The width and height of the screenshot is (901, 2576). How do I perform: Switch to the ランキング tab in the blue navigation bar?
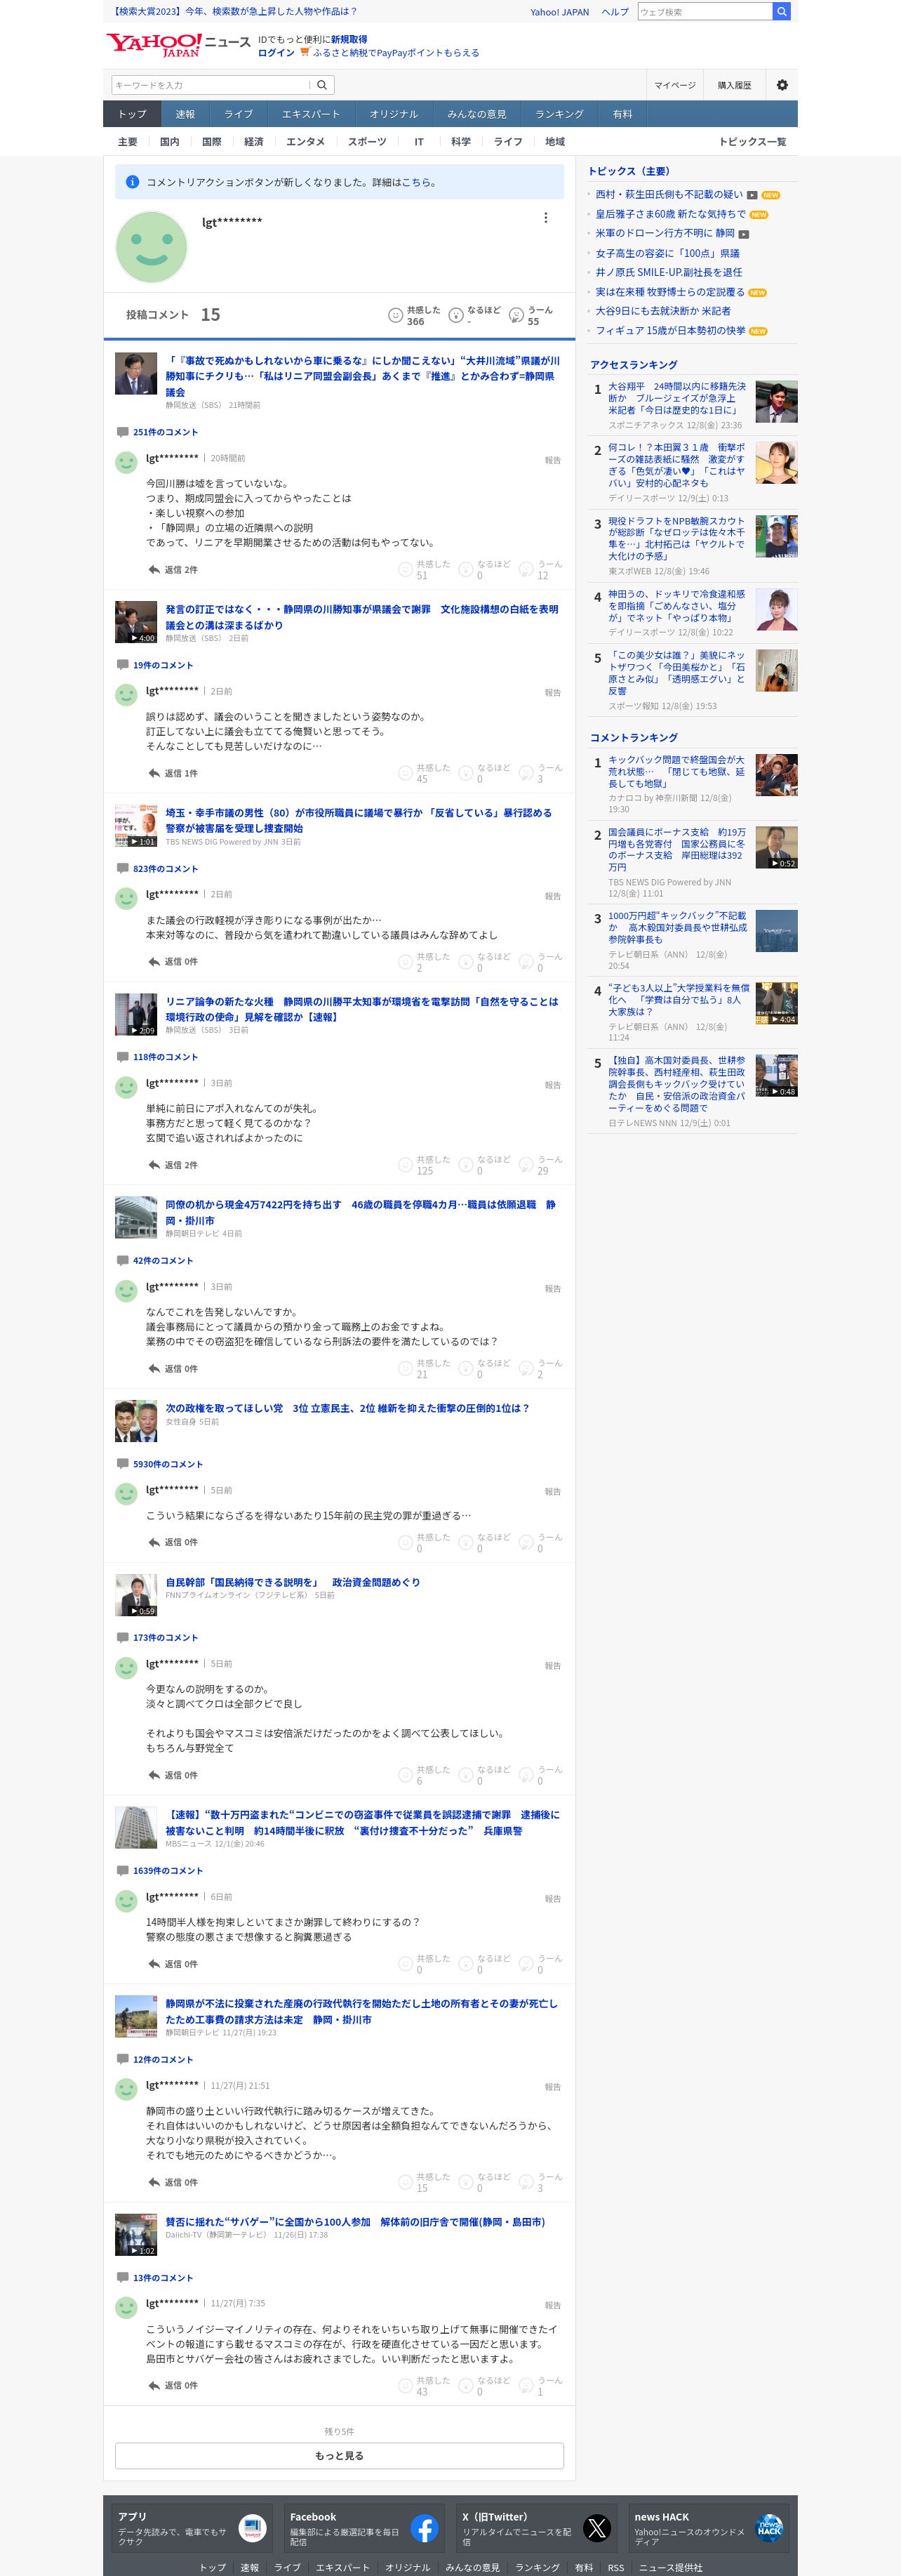point(559,114)
